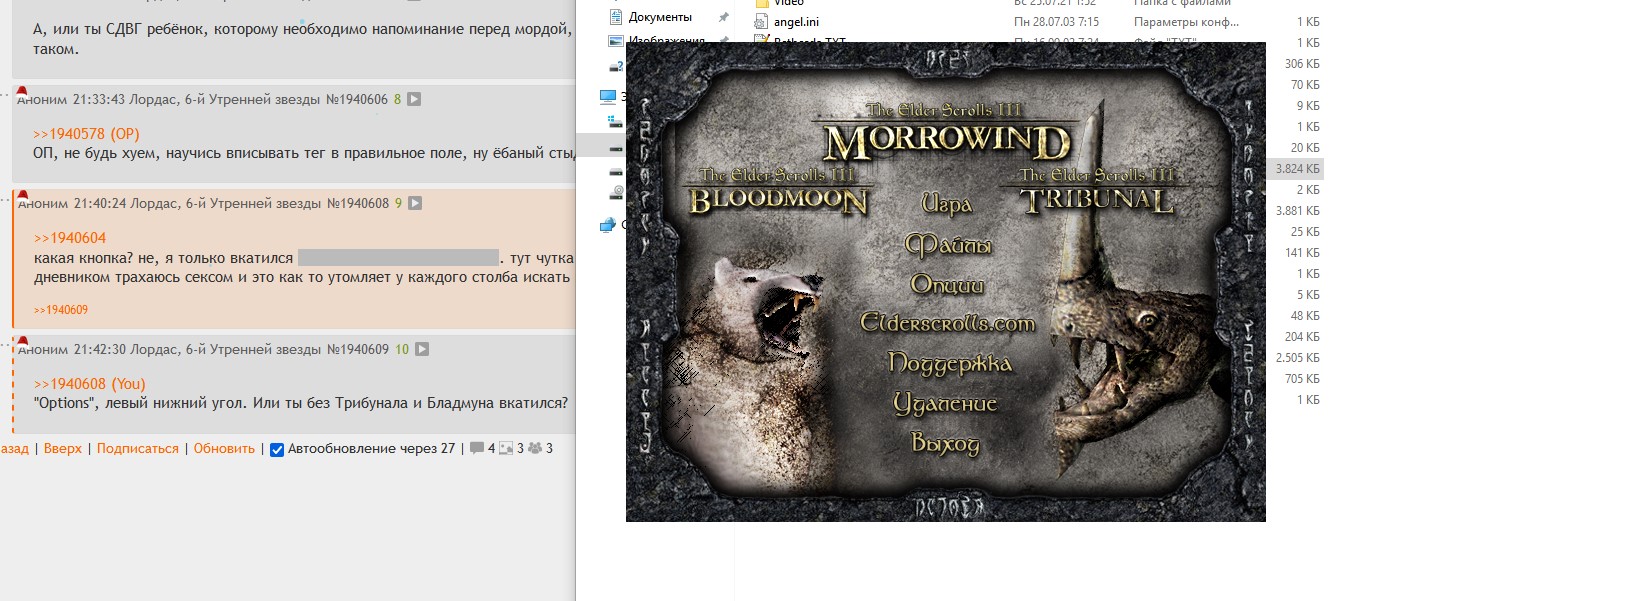Viewport: 1625px width, 601px height.
Task: Click the 48 КБ size cell
Action: 1305,316
